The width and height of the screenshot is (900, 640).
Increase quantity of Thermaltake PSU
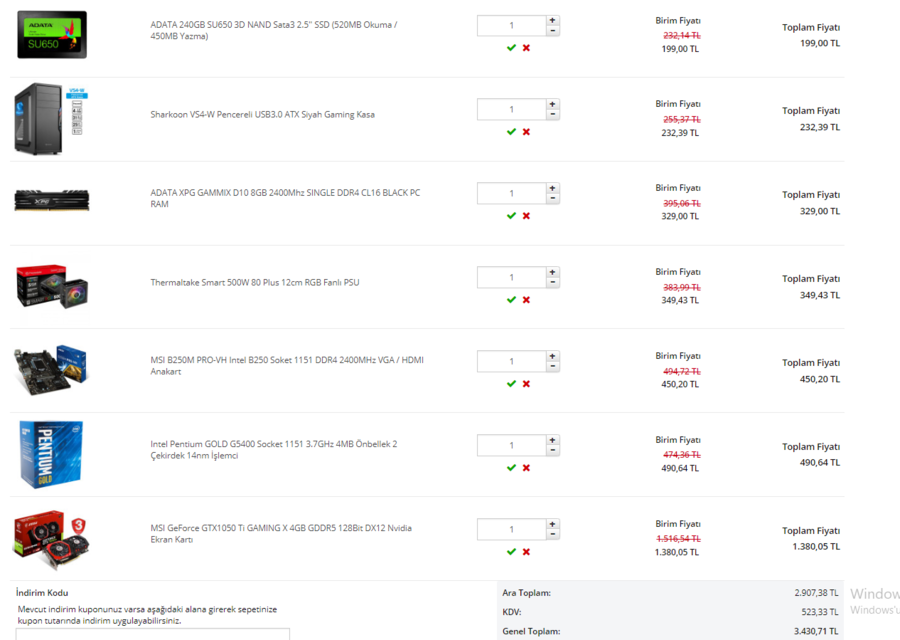pos(552,272)
